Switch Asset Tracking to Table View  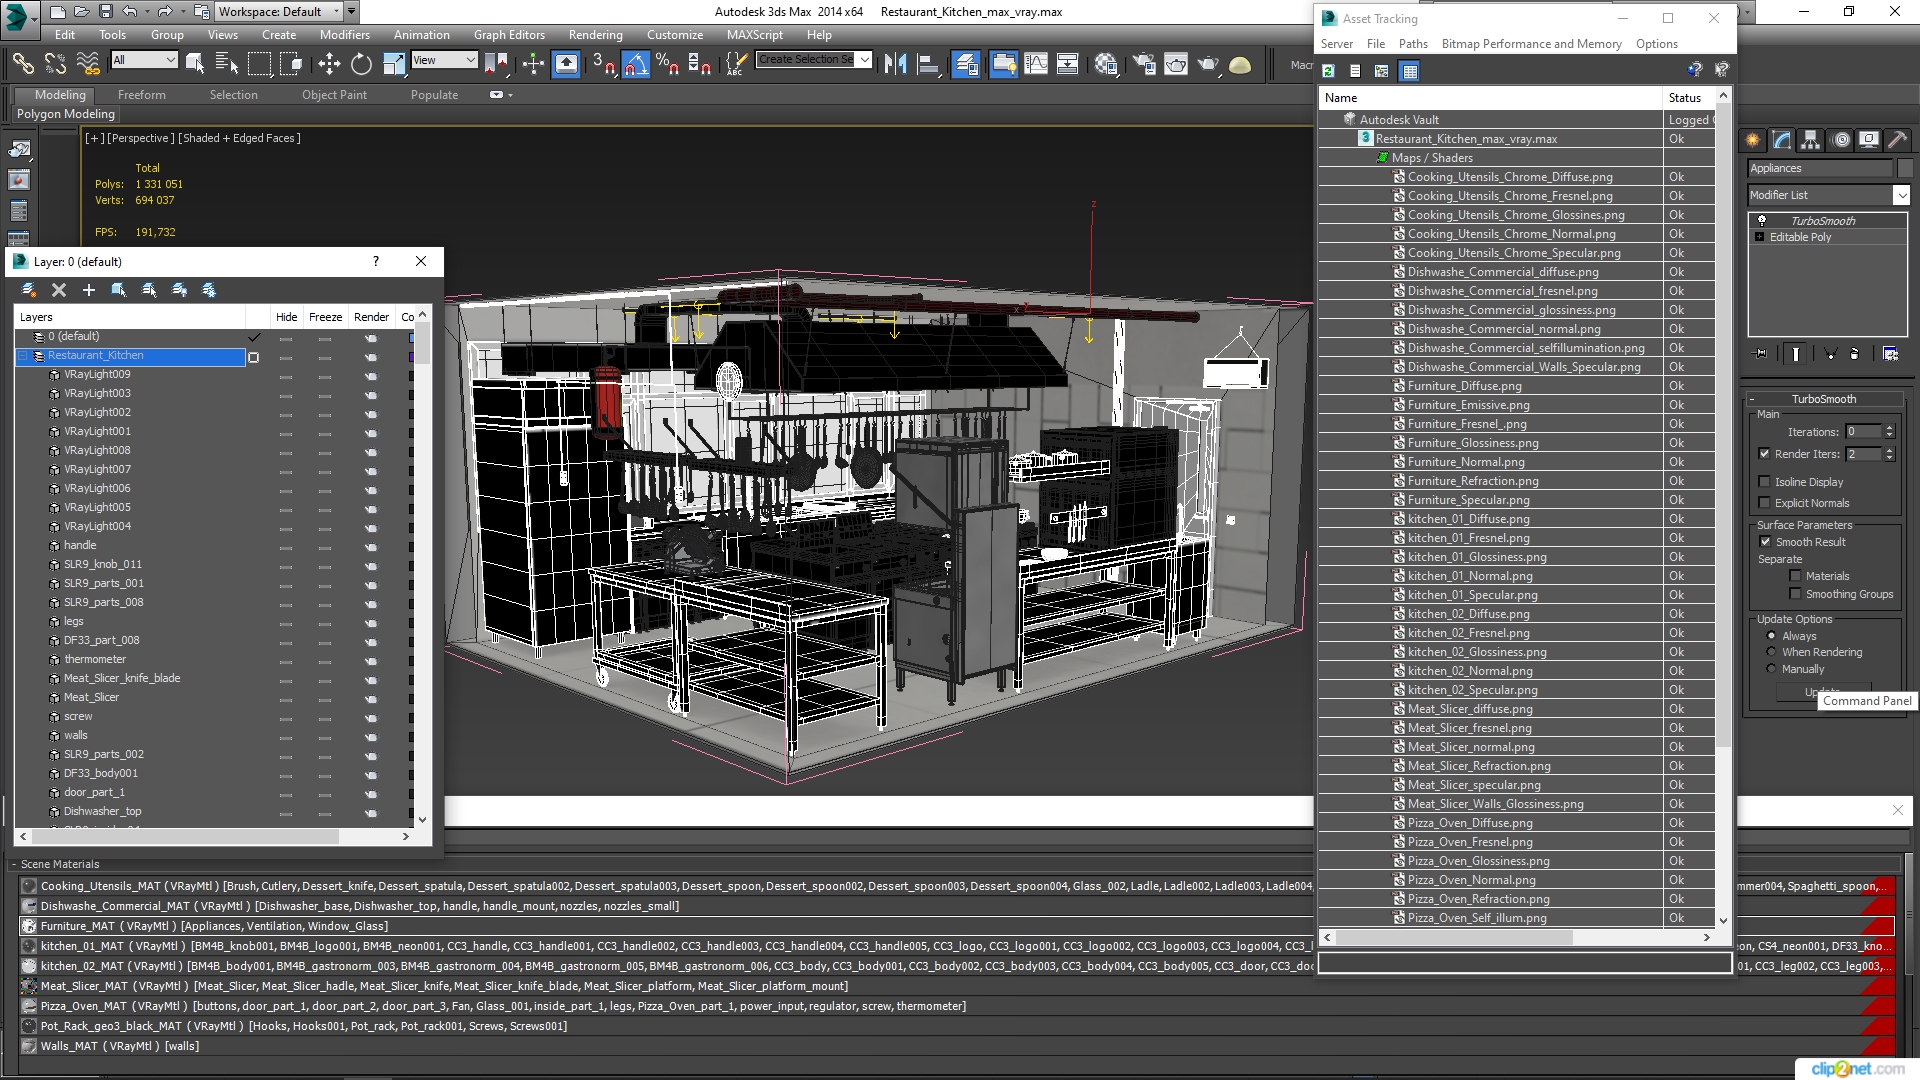1410,71
